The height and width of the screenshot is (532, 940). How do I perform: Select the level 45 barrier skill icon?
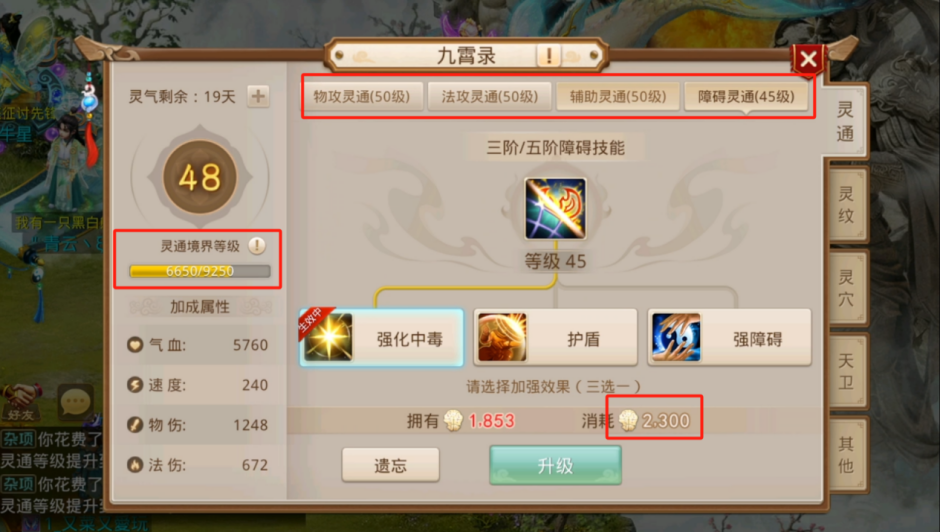pos(555,209)
